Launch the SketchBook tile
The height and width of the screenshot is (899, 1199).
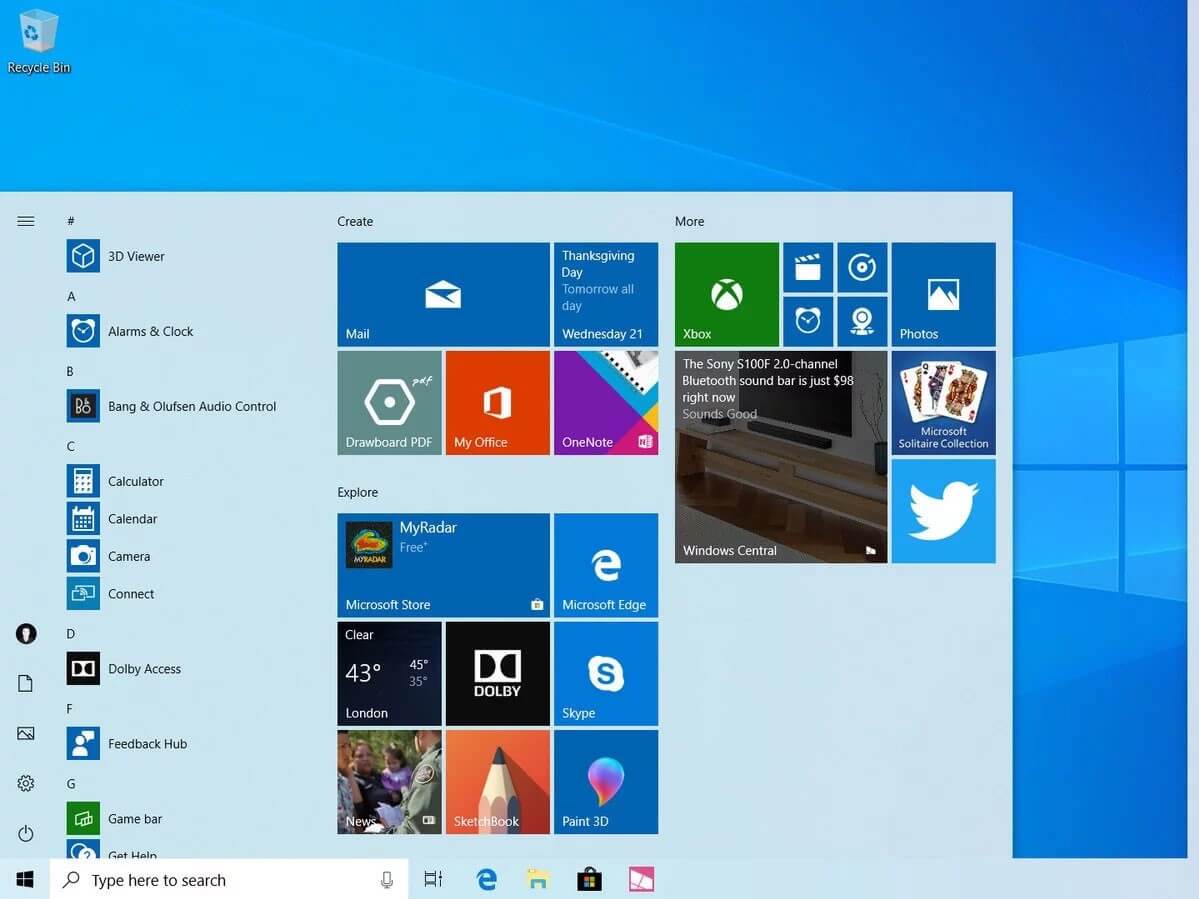(498, 781)
